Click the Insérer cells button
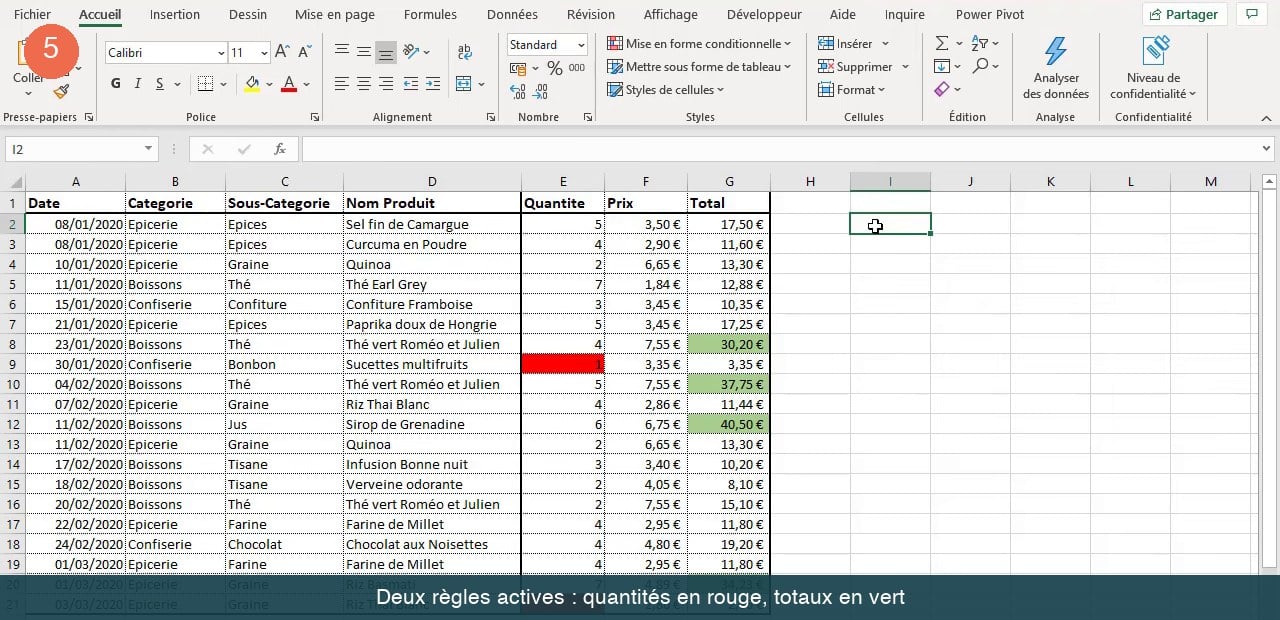Image resolution: width=1280 pixels, height=620 pixels. 854,44
